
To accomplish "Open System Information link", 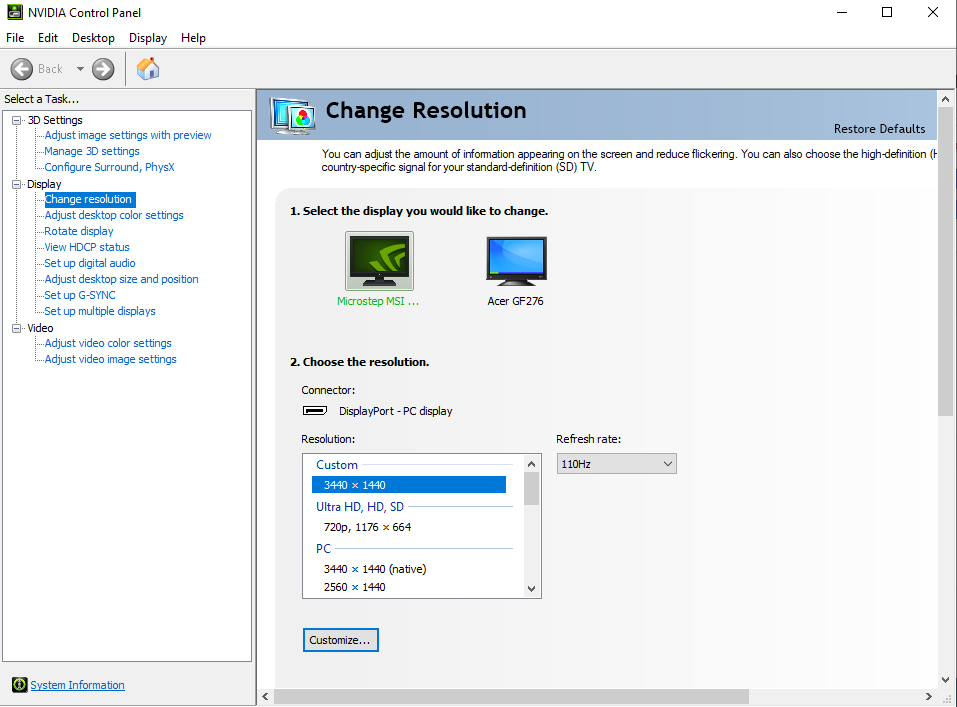I will [x=77, y=685].
